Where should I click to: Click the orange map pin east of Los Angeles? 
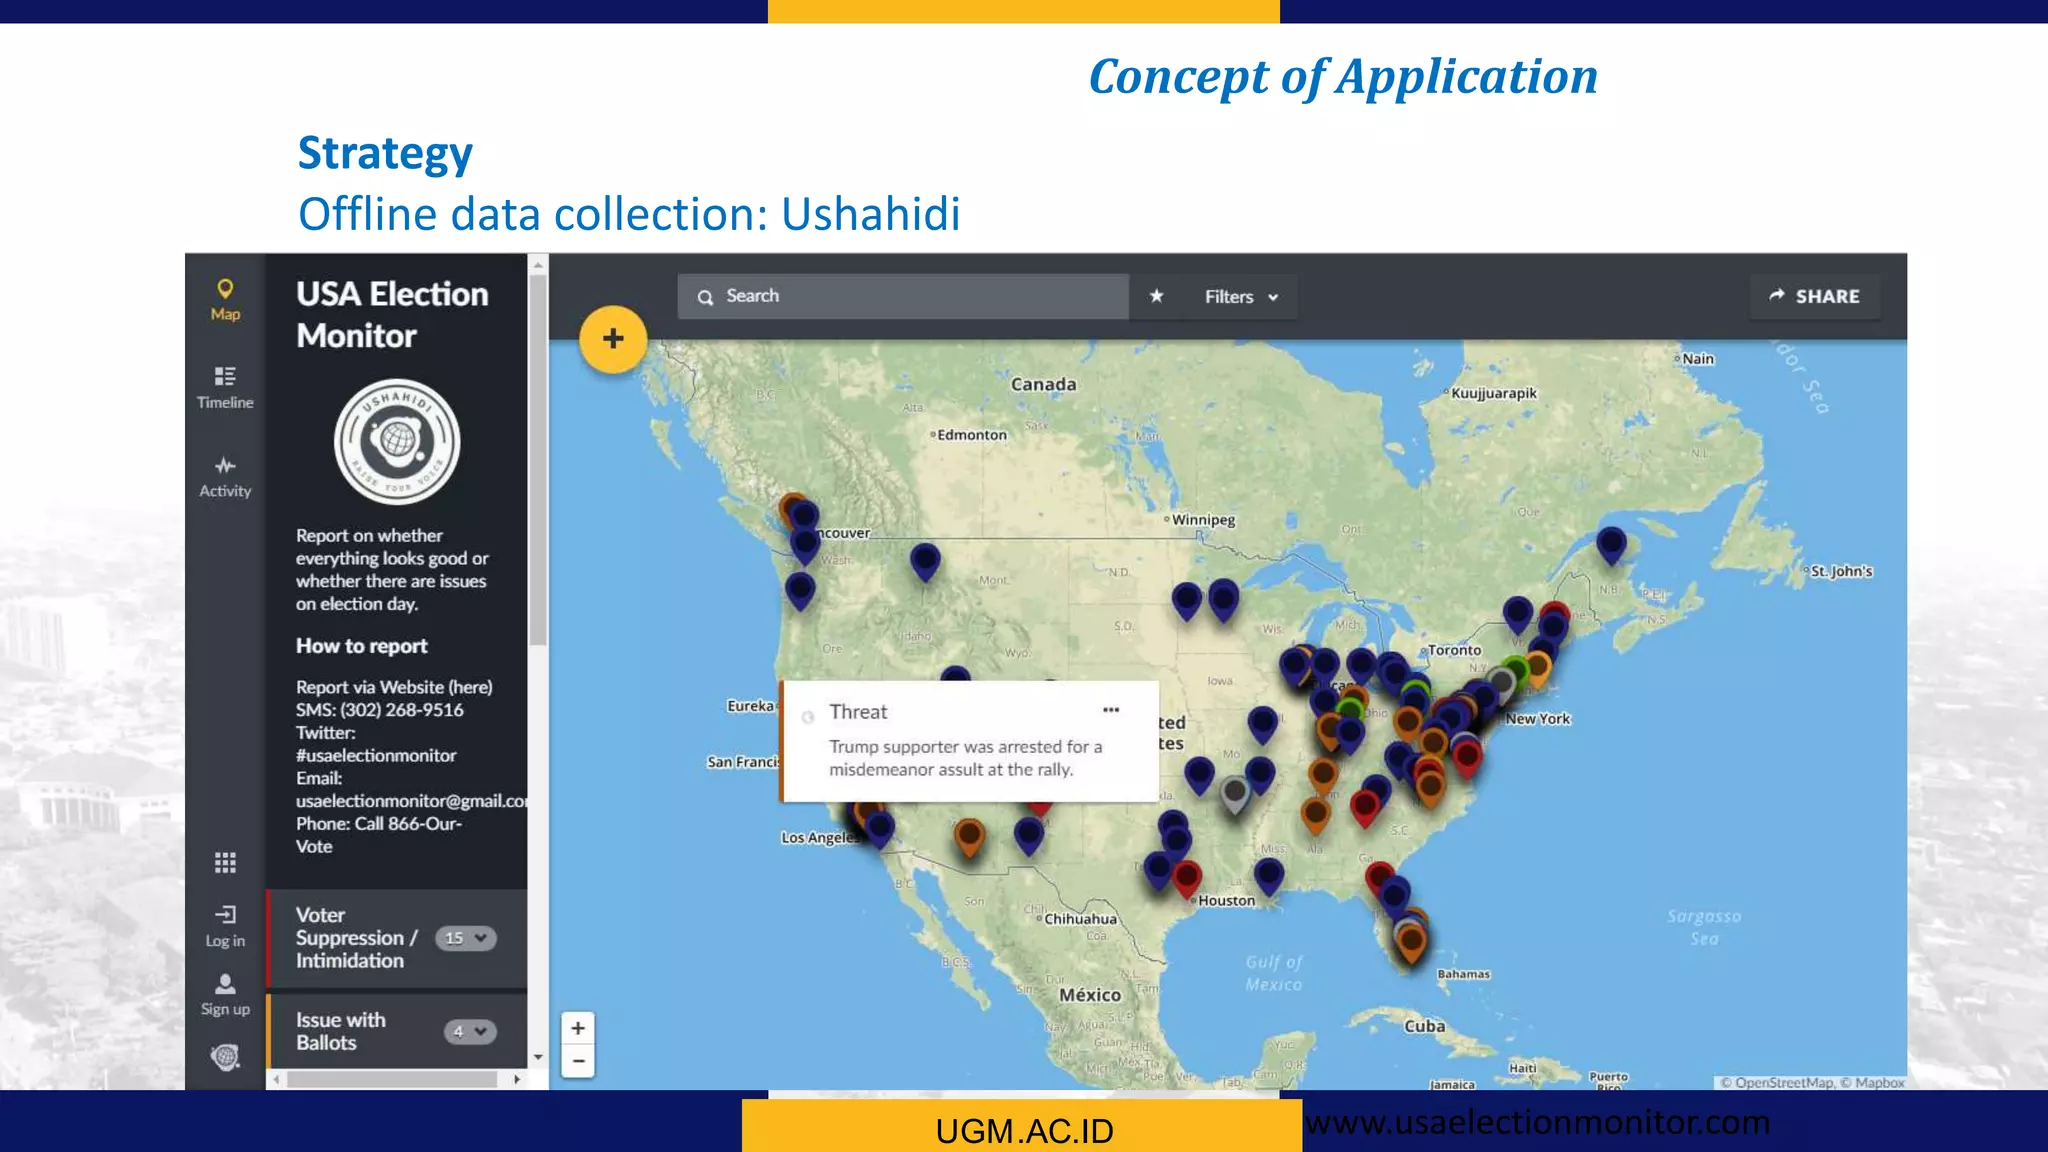pyautogui.click(x=969, y=837)
